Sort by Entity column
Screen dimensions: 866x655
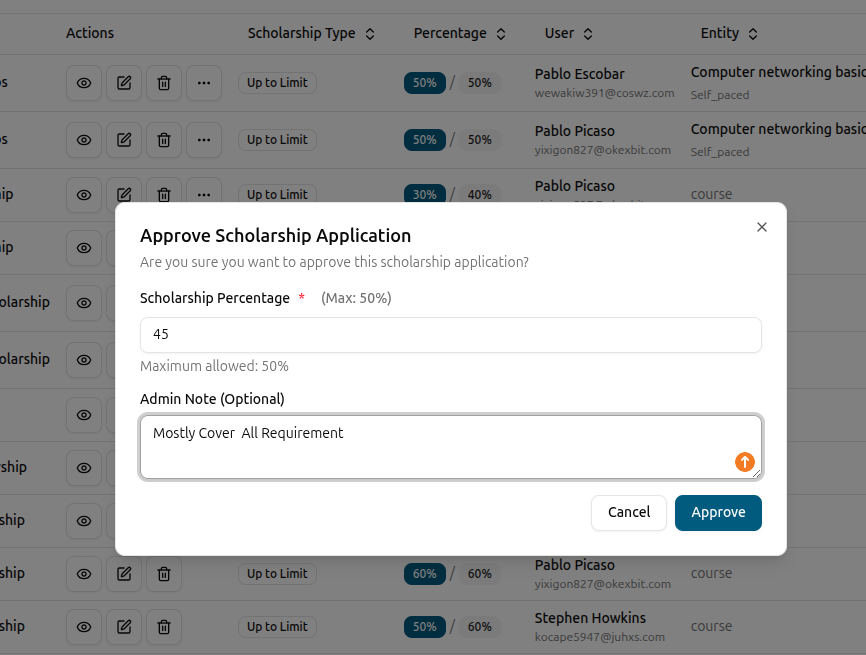(x=729, y=34)
